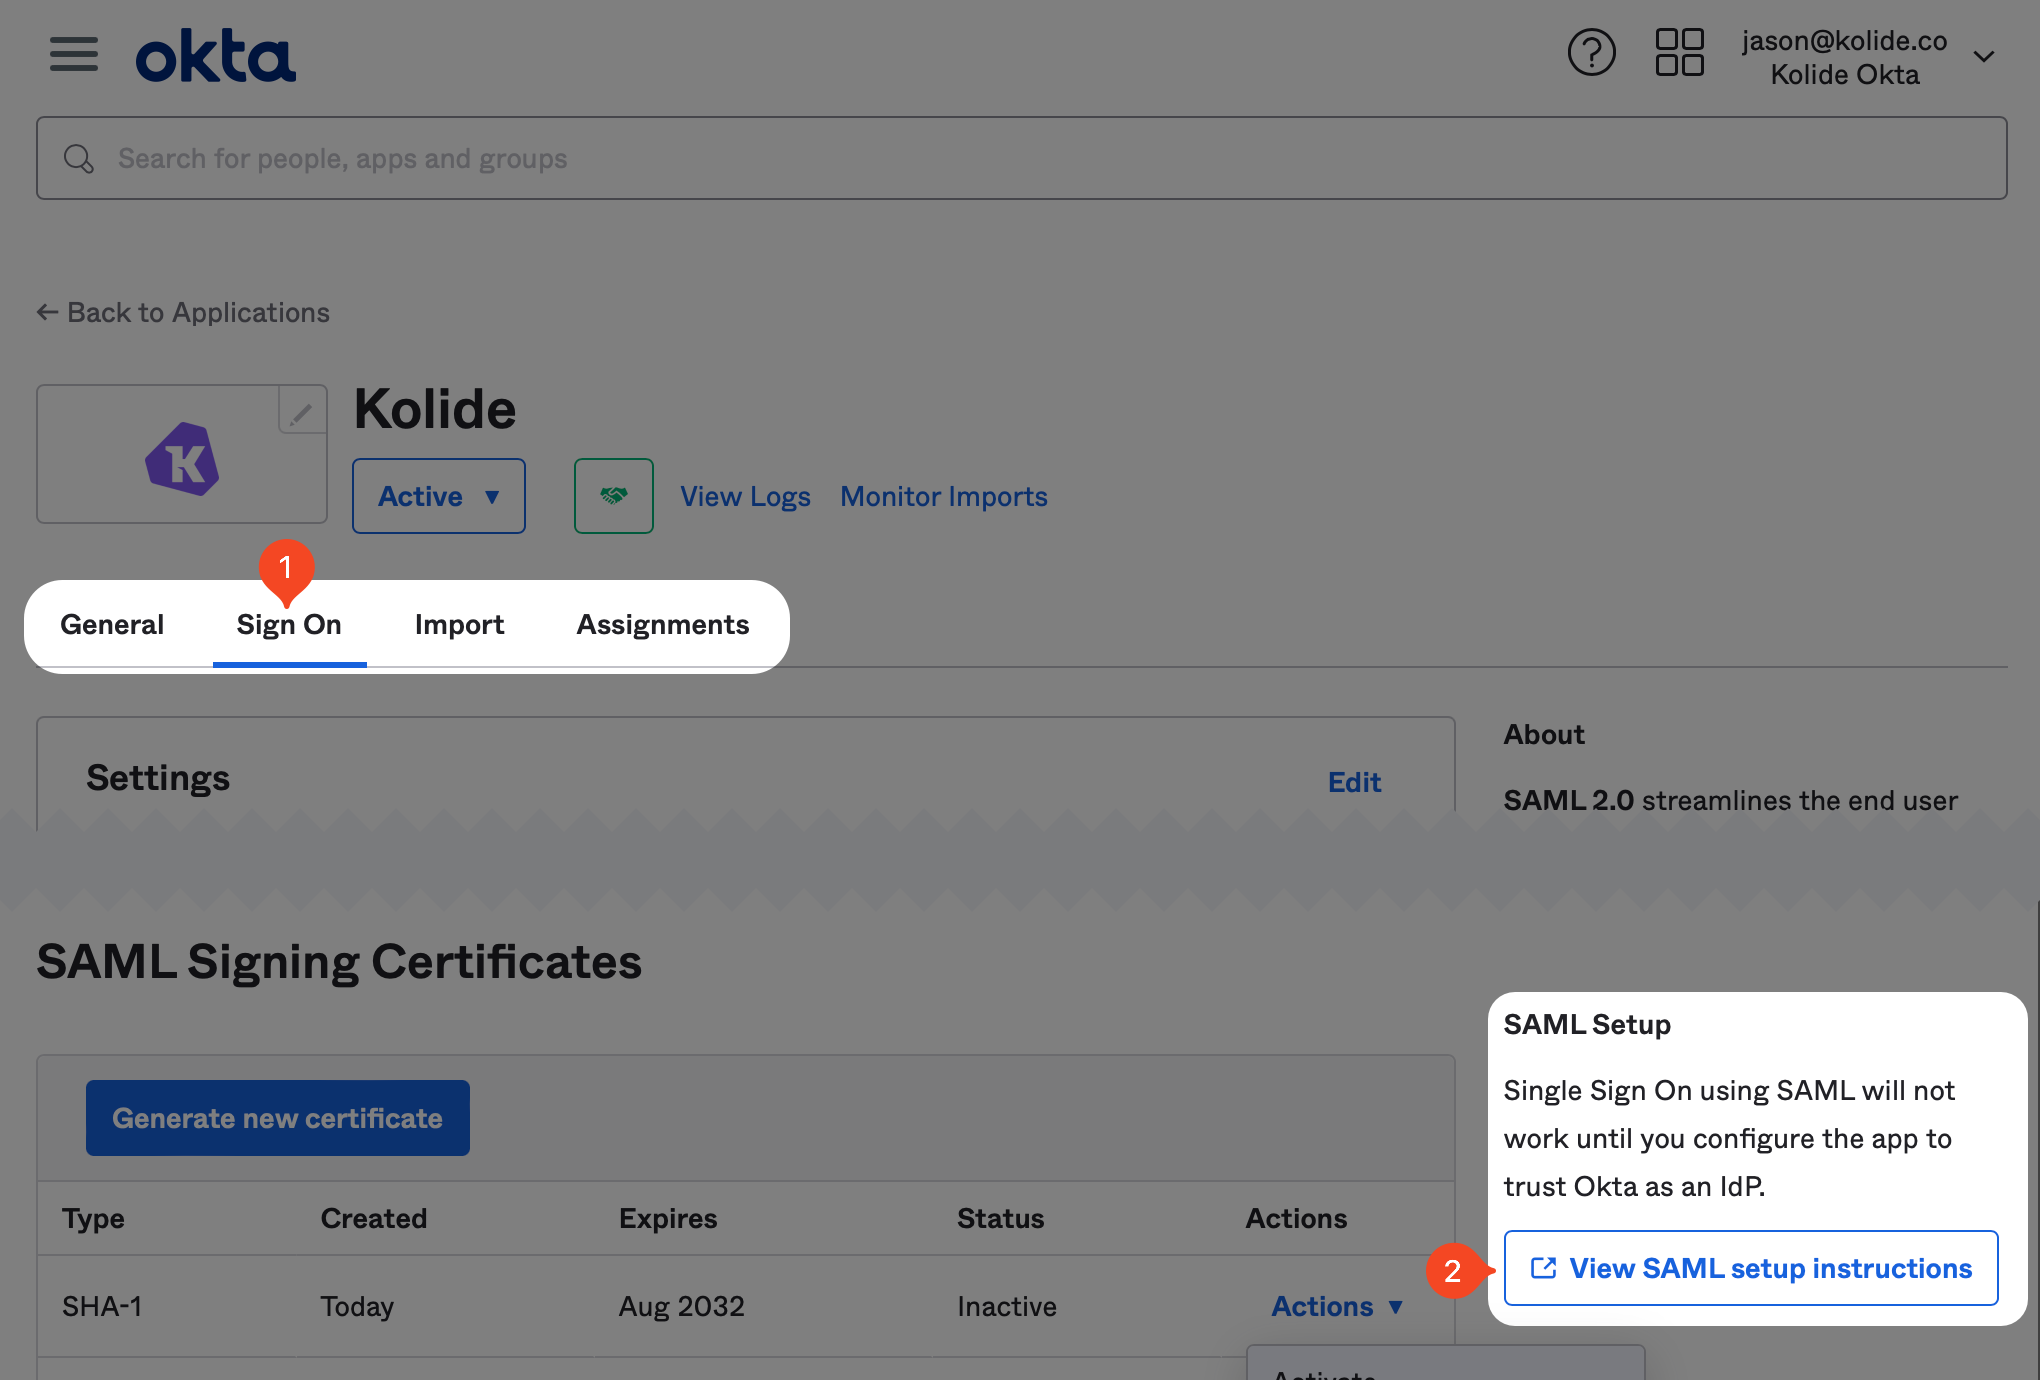2040x1380 pixels.
Task: Click the Kolide application title
Action: 435,409
